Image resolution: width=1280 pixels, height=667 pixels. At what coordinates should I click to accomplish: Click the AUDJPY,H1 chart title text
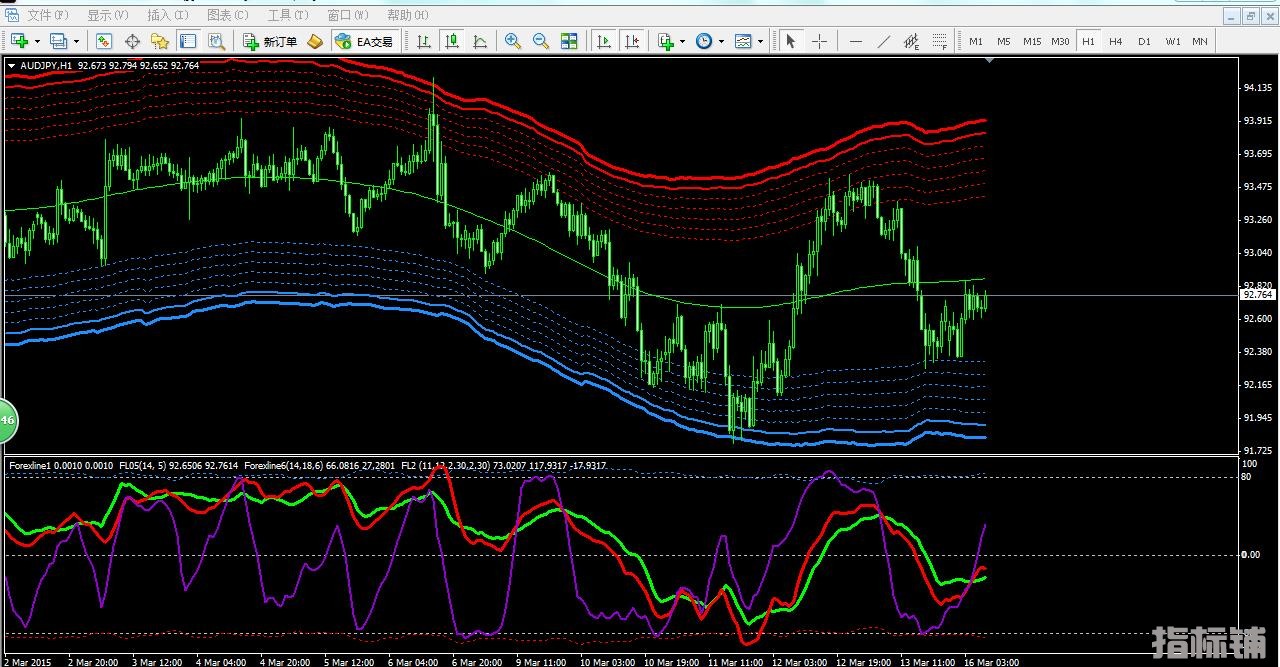pyautogui.click(x=45, y=66)
